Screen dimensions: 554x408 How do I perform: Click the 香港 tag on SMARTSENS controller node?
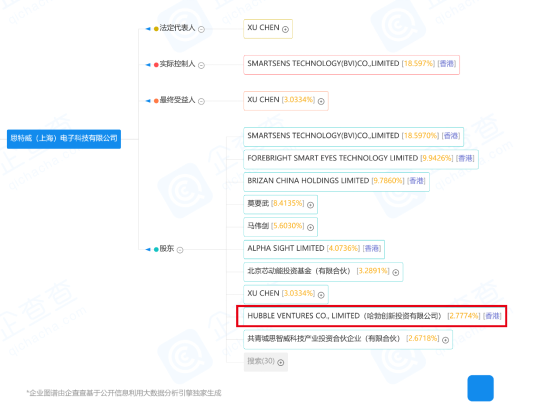click(447, 64)
